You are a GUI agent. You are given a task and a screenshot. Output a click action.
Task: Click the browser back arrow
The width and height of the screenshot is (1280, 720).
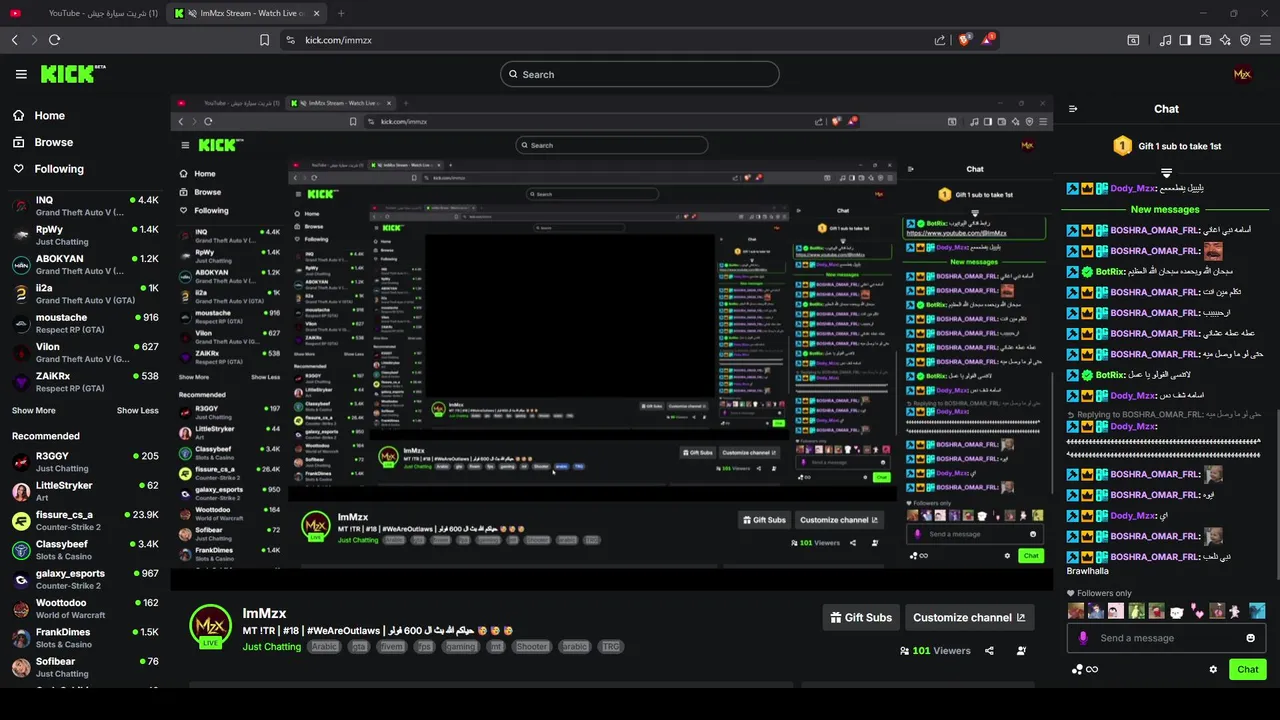click(14, 40)
